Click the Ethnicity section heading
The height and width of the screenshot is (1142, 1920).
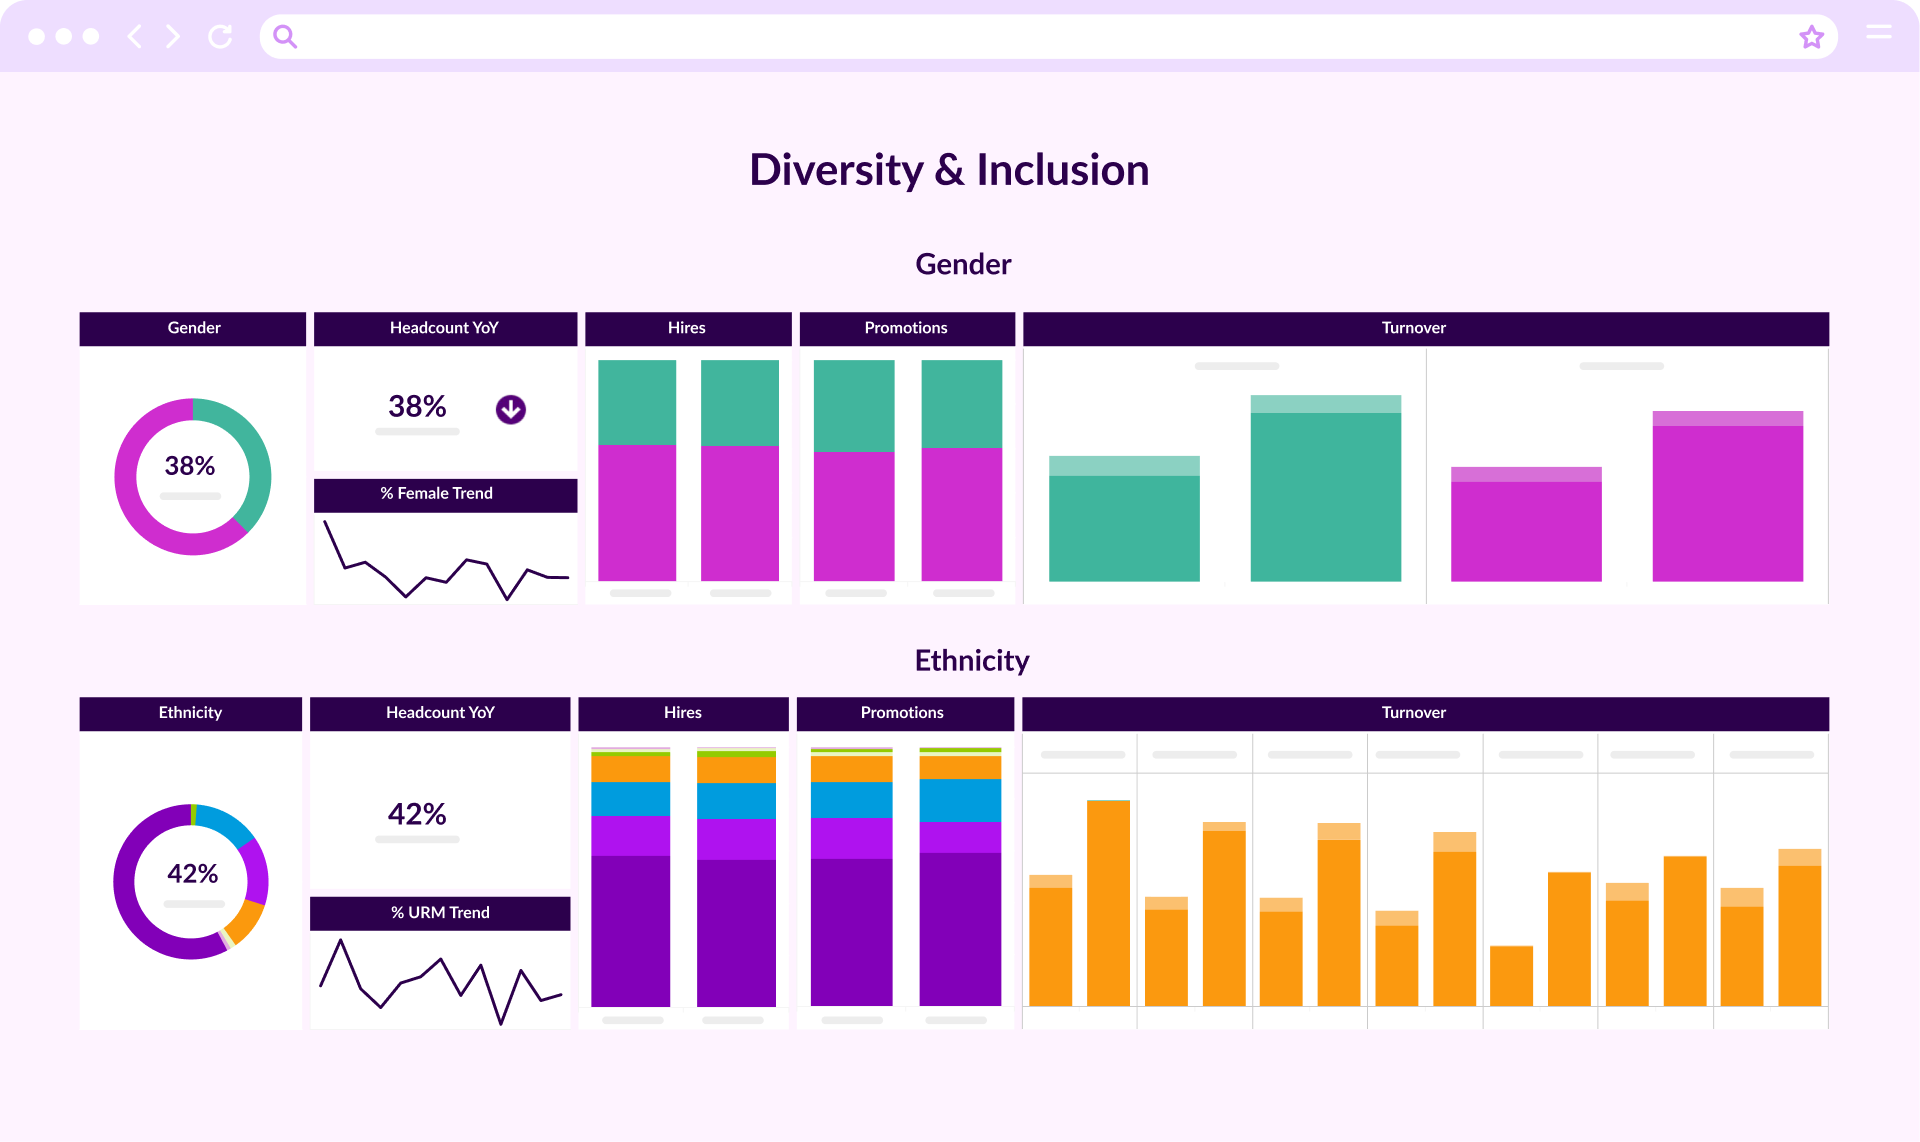point(971,661)
